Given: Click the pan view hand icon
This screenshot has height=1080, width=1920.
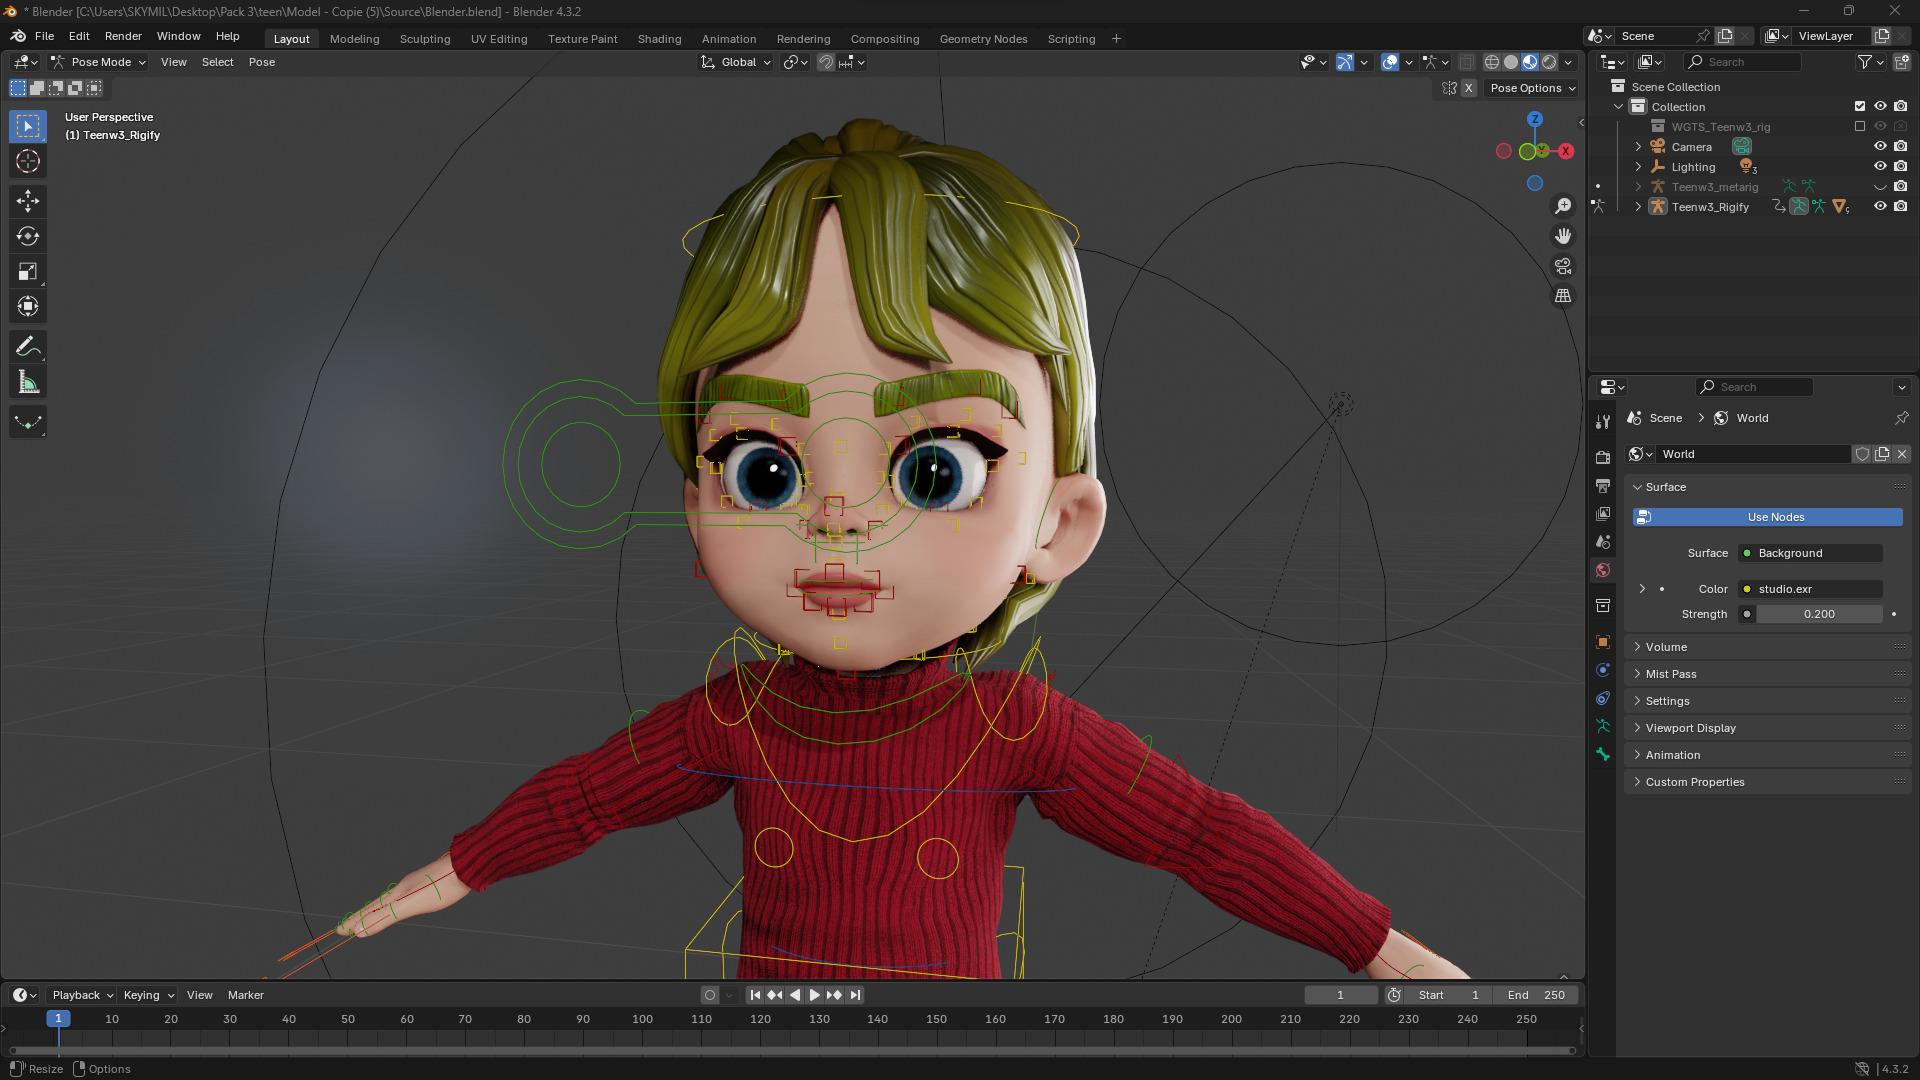Looking at the screenshot, I should [x=1563, y=236].
